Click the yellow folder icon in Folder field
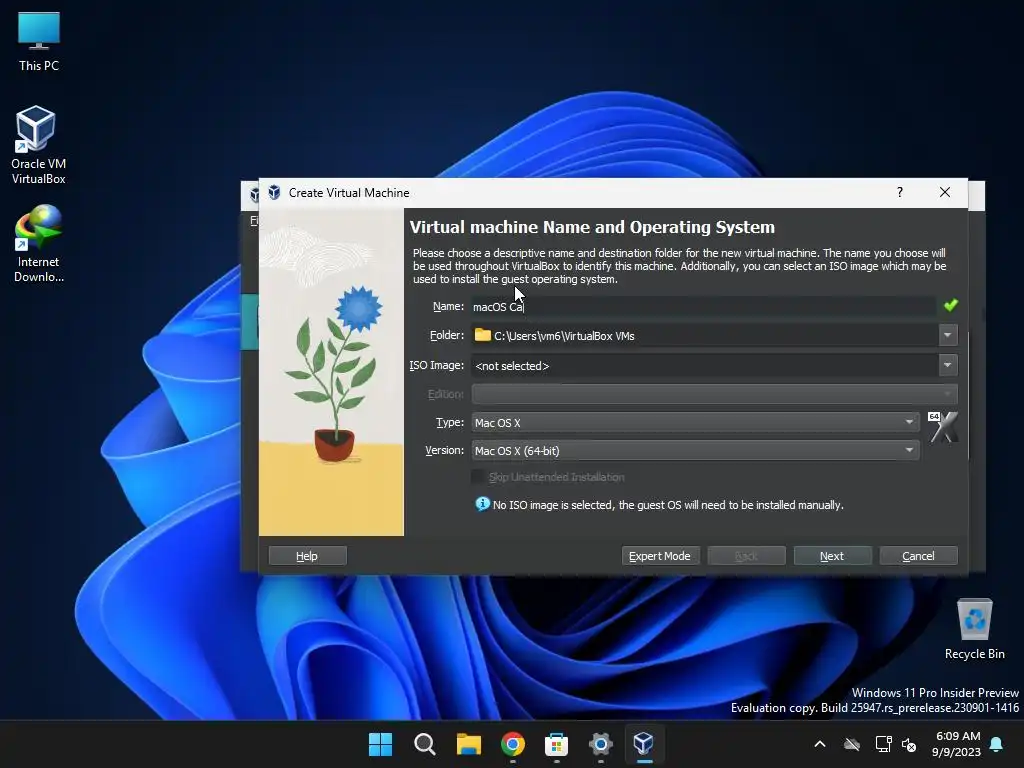The image size is (1024, 768). click(483, 334)
